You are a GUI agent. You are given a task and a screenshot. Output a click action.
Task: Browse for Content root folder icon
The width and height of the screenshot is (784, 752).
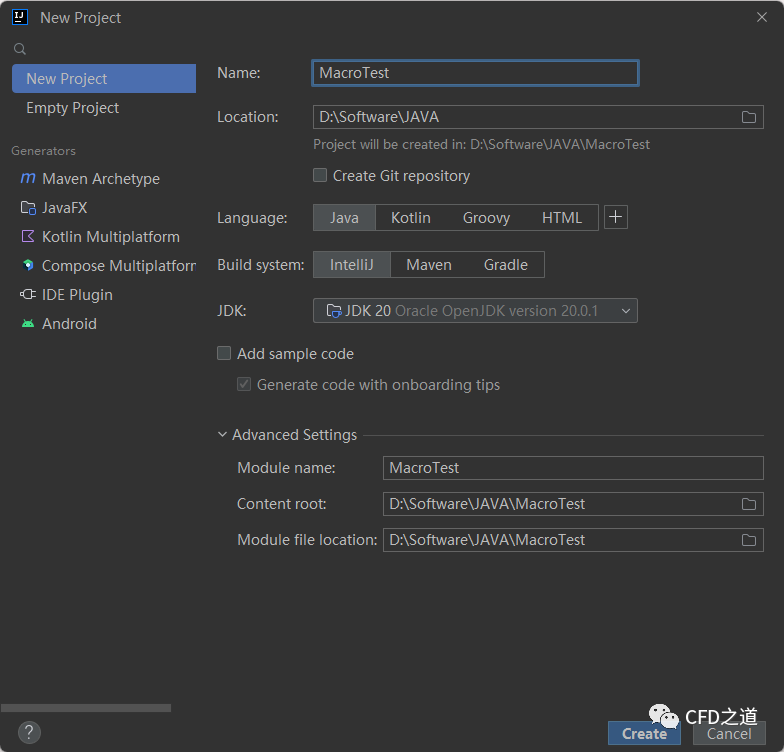748,504
